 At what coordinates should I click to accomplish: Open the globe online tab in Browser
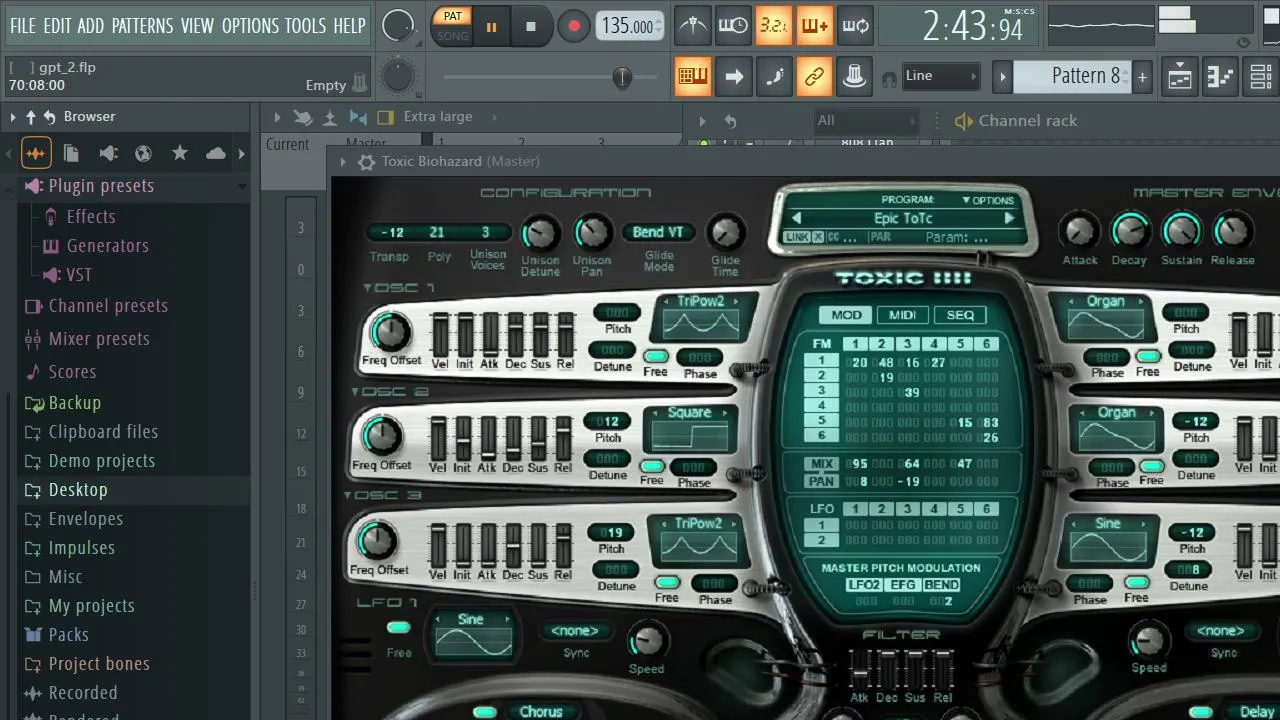[x=144, y=153]
